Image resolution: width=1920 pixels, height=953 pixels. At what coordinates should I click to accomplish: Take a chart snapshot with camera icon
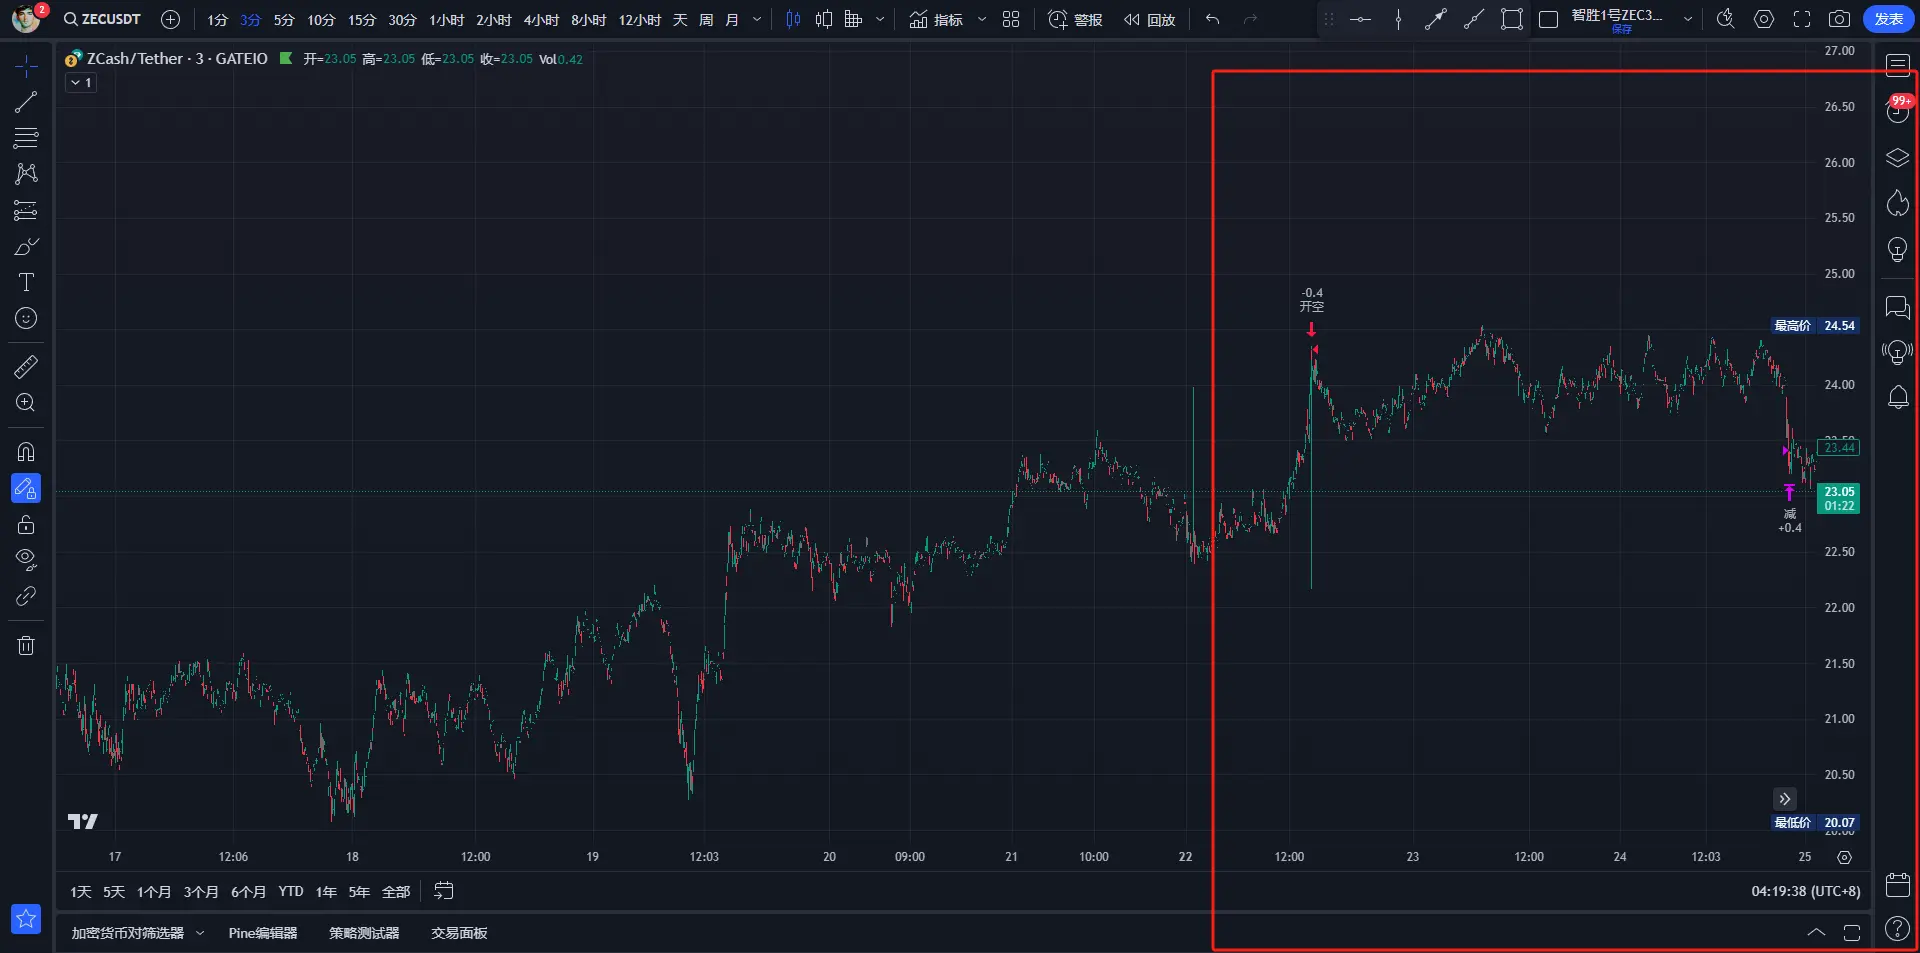tap(1838, 19)
